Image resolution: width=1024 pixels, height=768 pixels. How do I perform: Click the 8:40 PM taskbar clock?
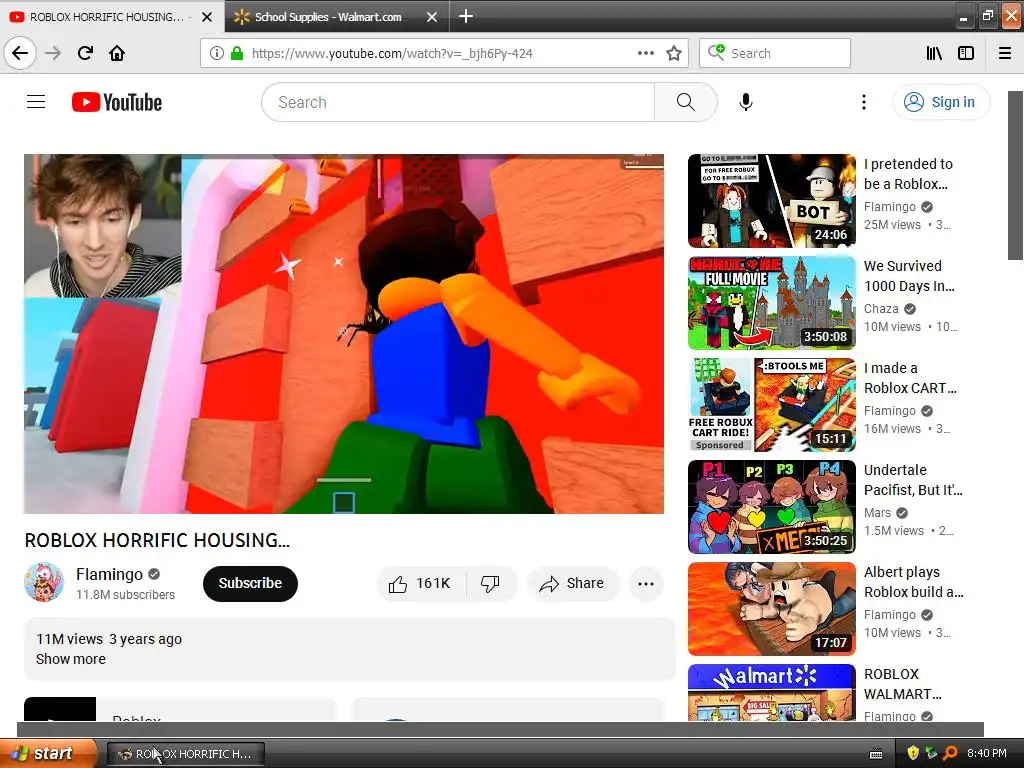pyautogui.click(x=987, y=753)
